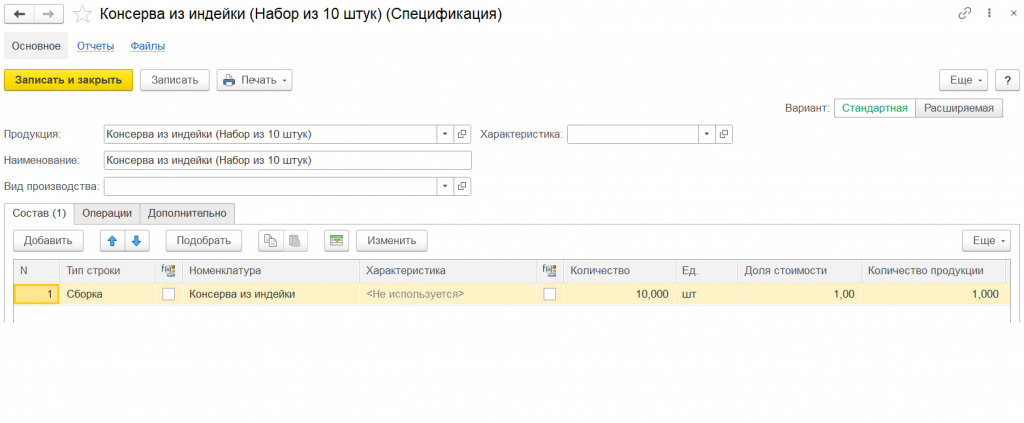1024x423 pixels.
Task: Click into the Вид производства input field
Action: tap(270, 186)
